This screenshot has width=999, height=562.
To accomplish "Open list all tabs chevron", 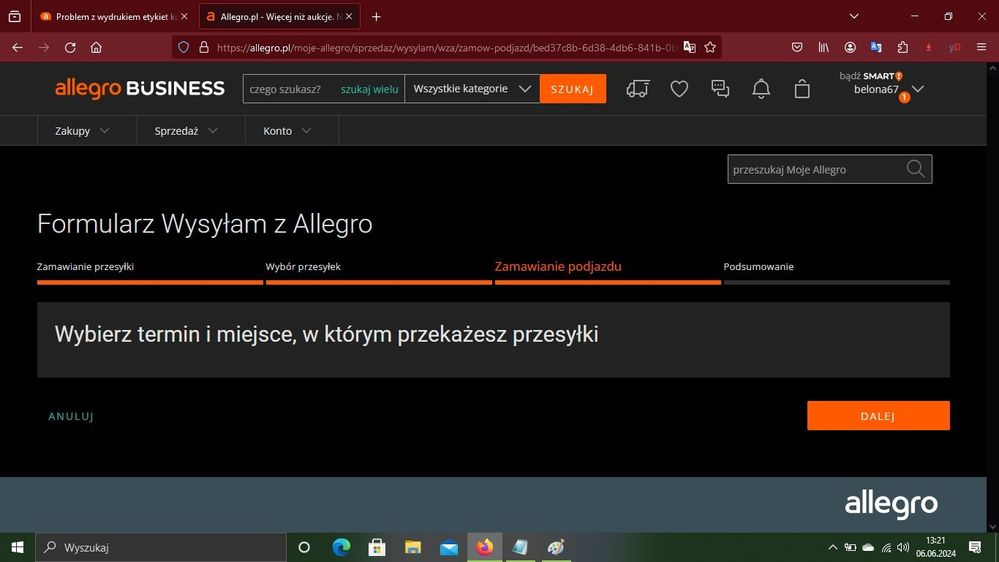I will pyautogui.click(x=854, y=17).
